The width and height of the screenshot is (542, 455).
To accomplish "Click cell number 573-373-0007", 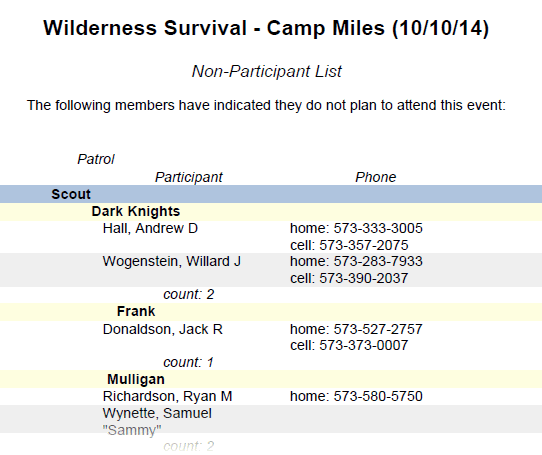I will pyautogui.click(x=364, y=345).
